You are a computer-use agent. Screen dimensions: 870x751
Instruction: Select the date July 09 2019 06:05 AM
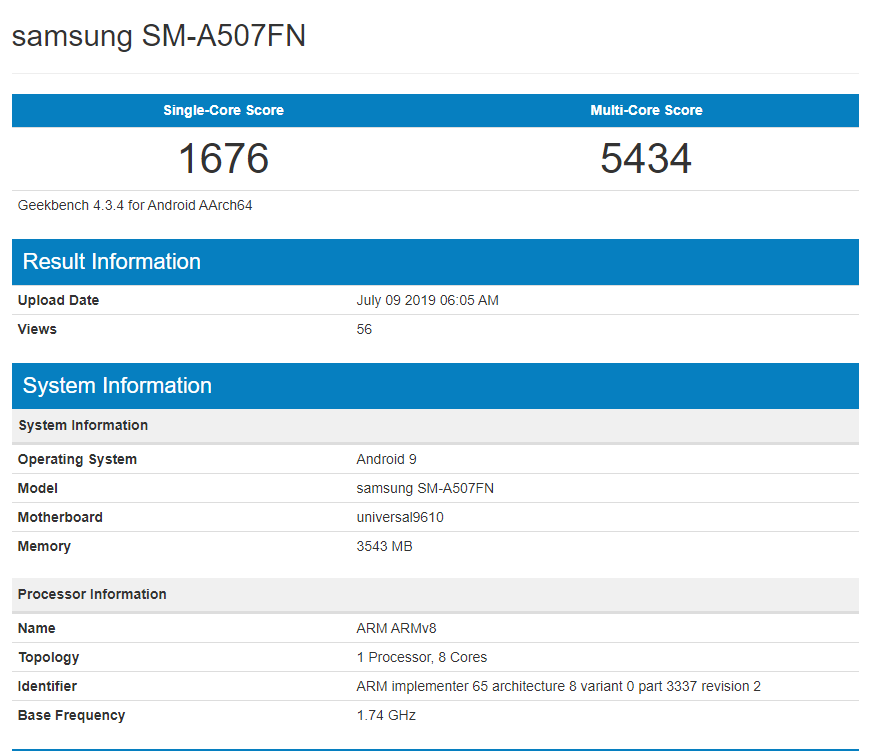427,300
